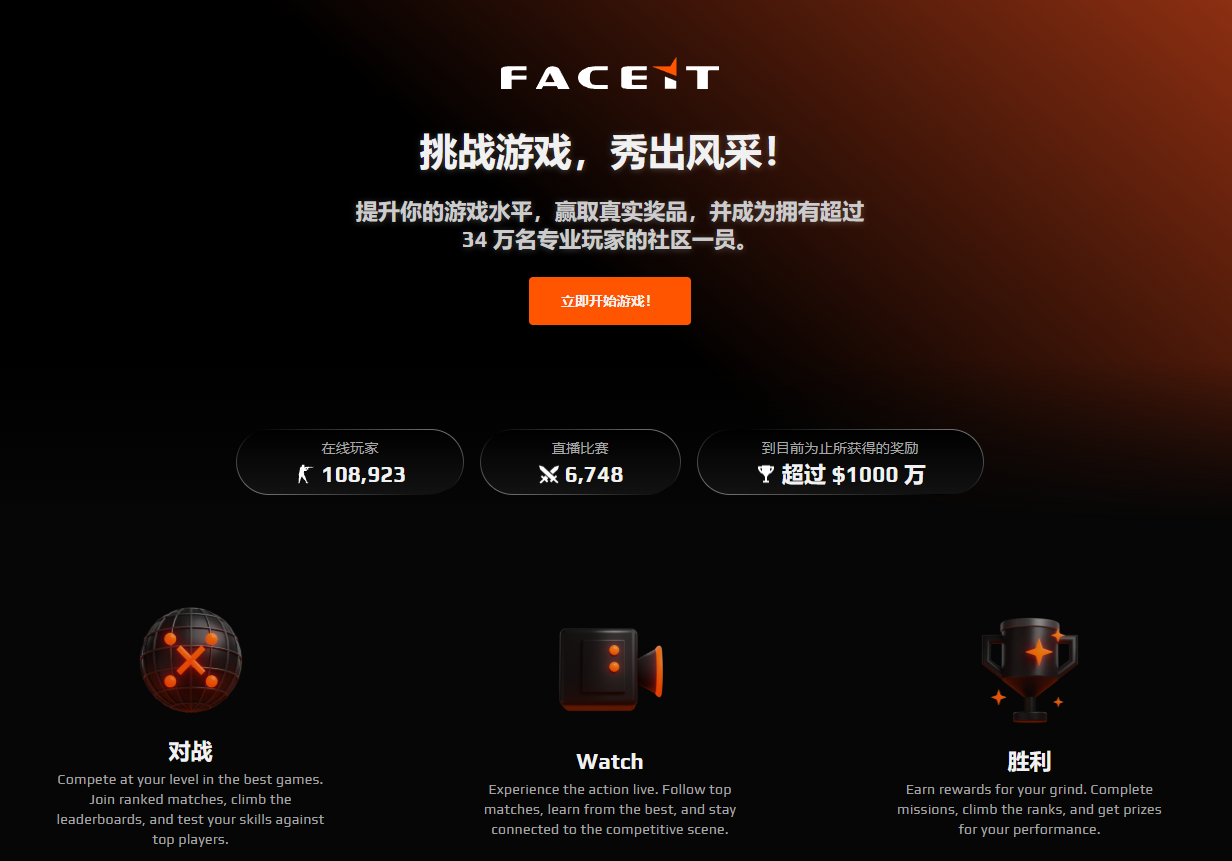Click the FACEIT logo at the top
This screenshot has width=1232, height=861.
609,74
